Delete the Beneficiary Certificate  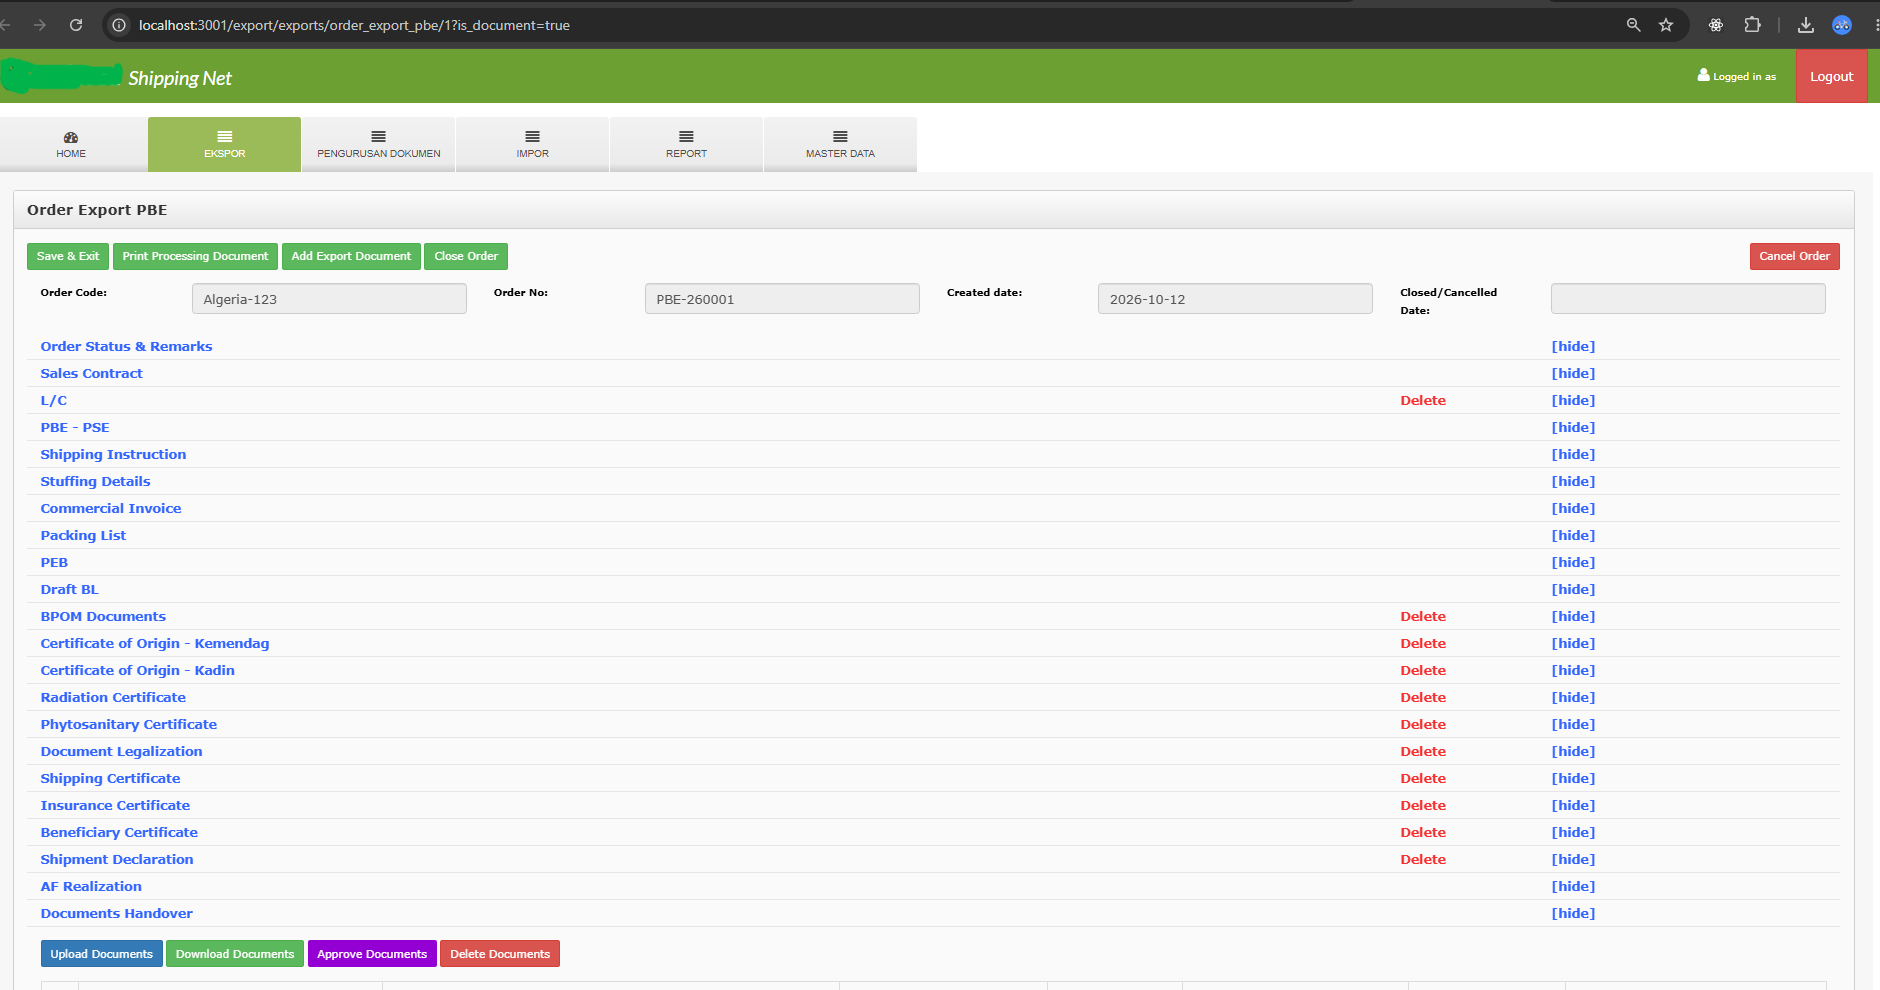click(1423, 832)
